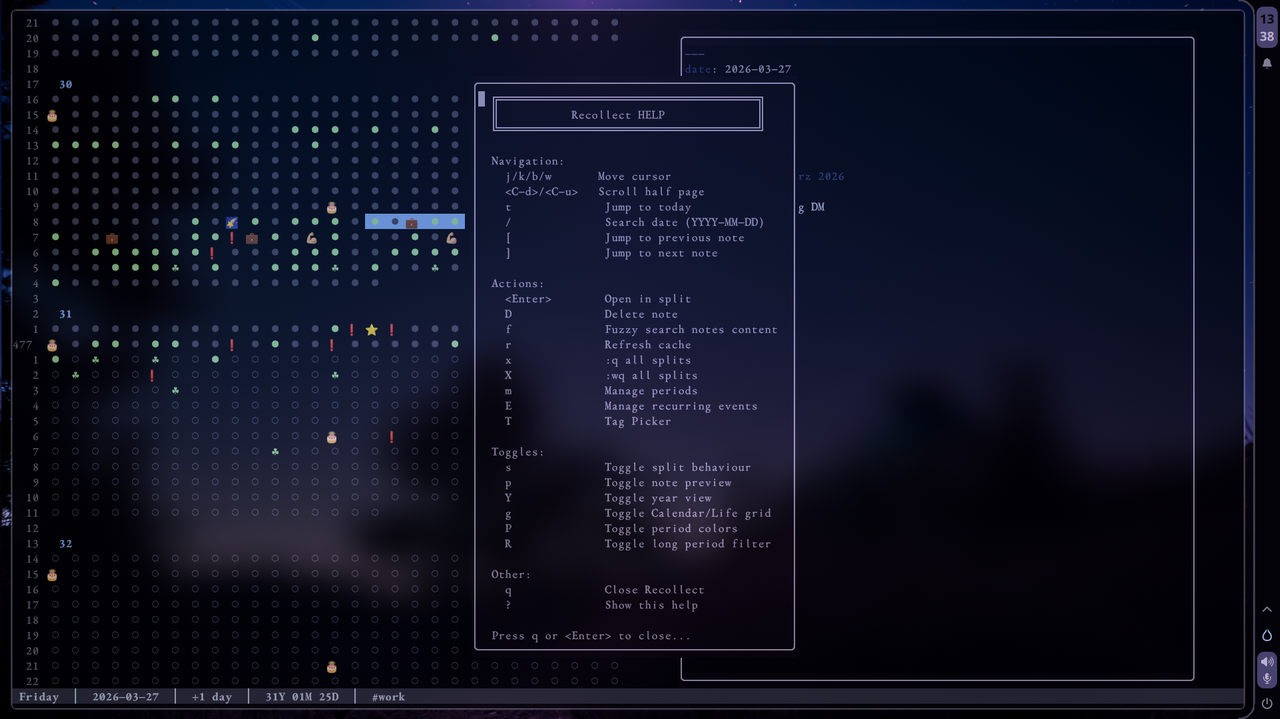
Task: Expand the tray chevron in the side bar
Action: 1267,609
